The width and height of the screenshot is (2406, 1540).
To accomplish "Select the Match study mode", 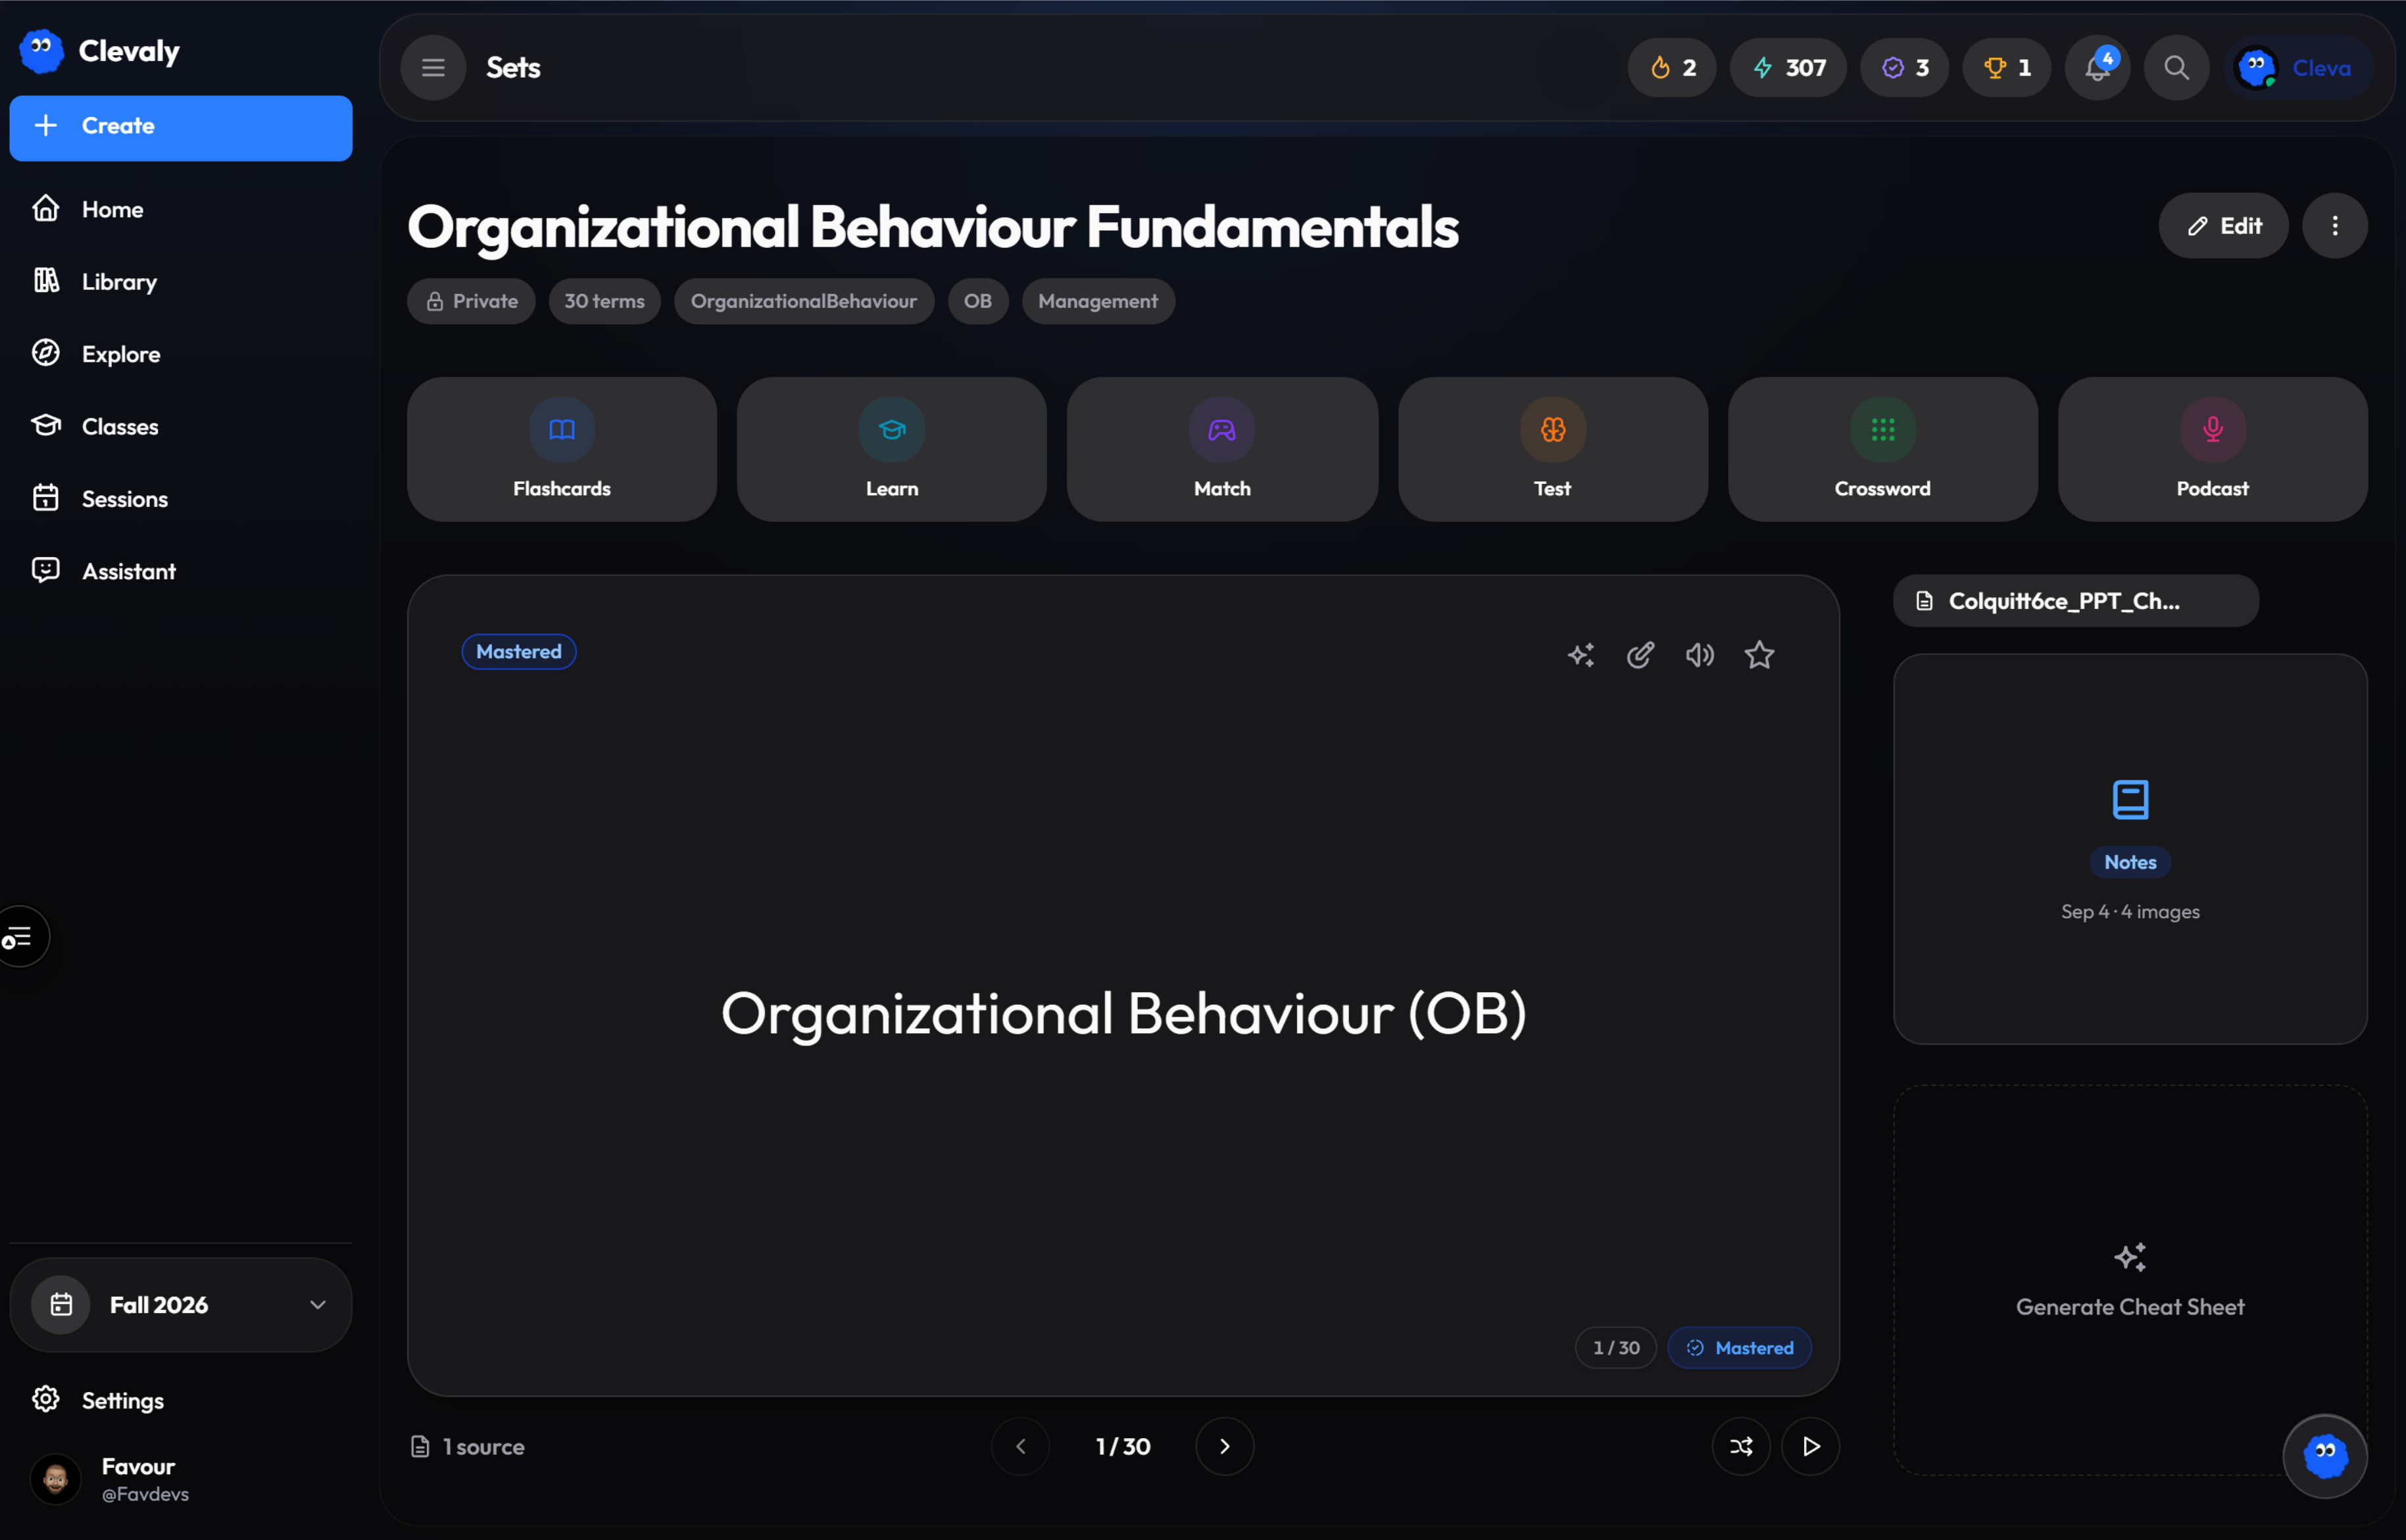I will pyautogui.click(x=1222, y=449).
